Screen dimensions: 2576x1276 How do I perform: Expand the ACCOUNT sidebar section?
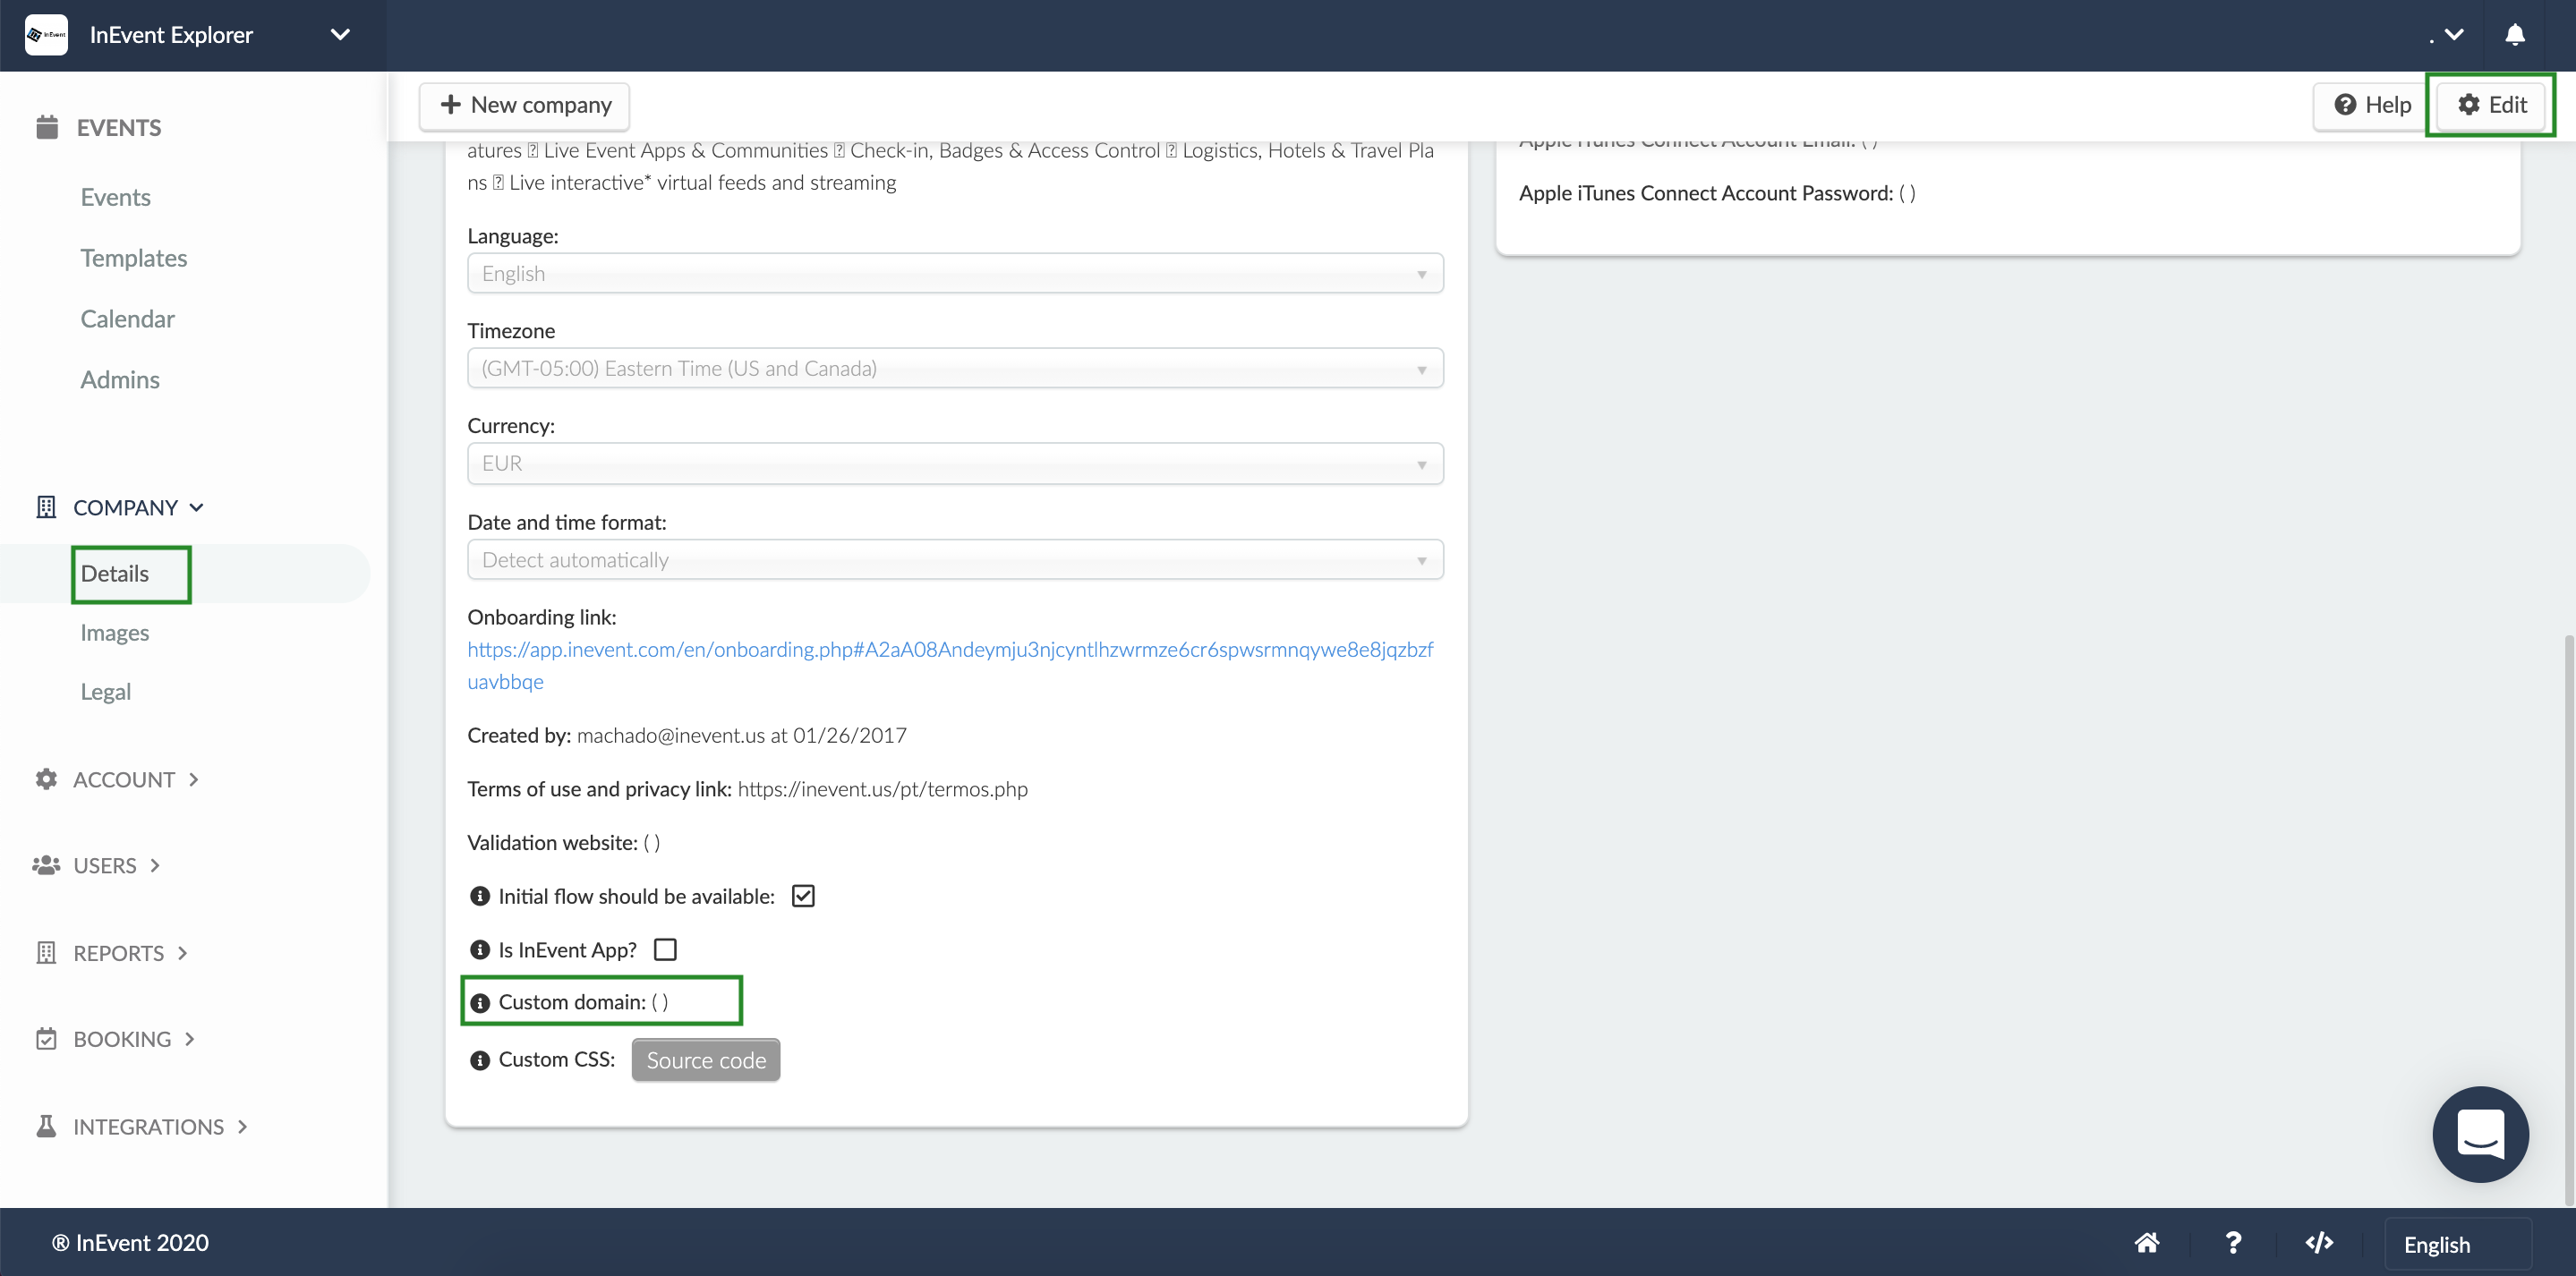click(x=123, y=779)
